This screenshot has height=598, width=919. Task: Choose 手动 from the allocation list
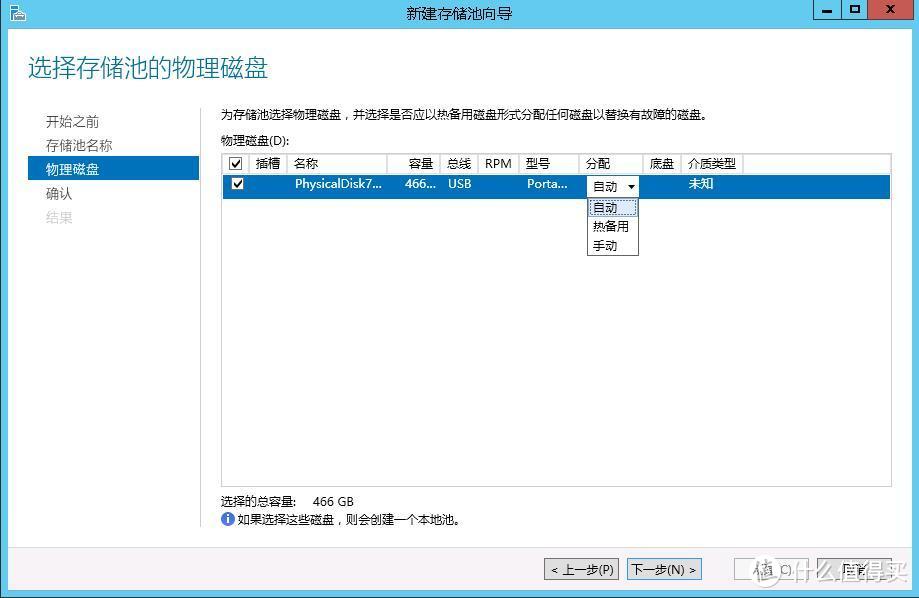point(612,246)
